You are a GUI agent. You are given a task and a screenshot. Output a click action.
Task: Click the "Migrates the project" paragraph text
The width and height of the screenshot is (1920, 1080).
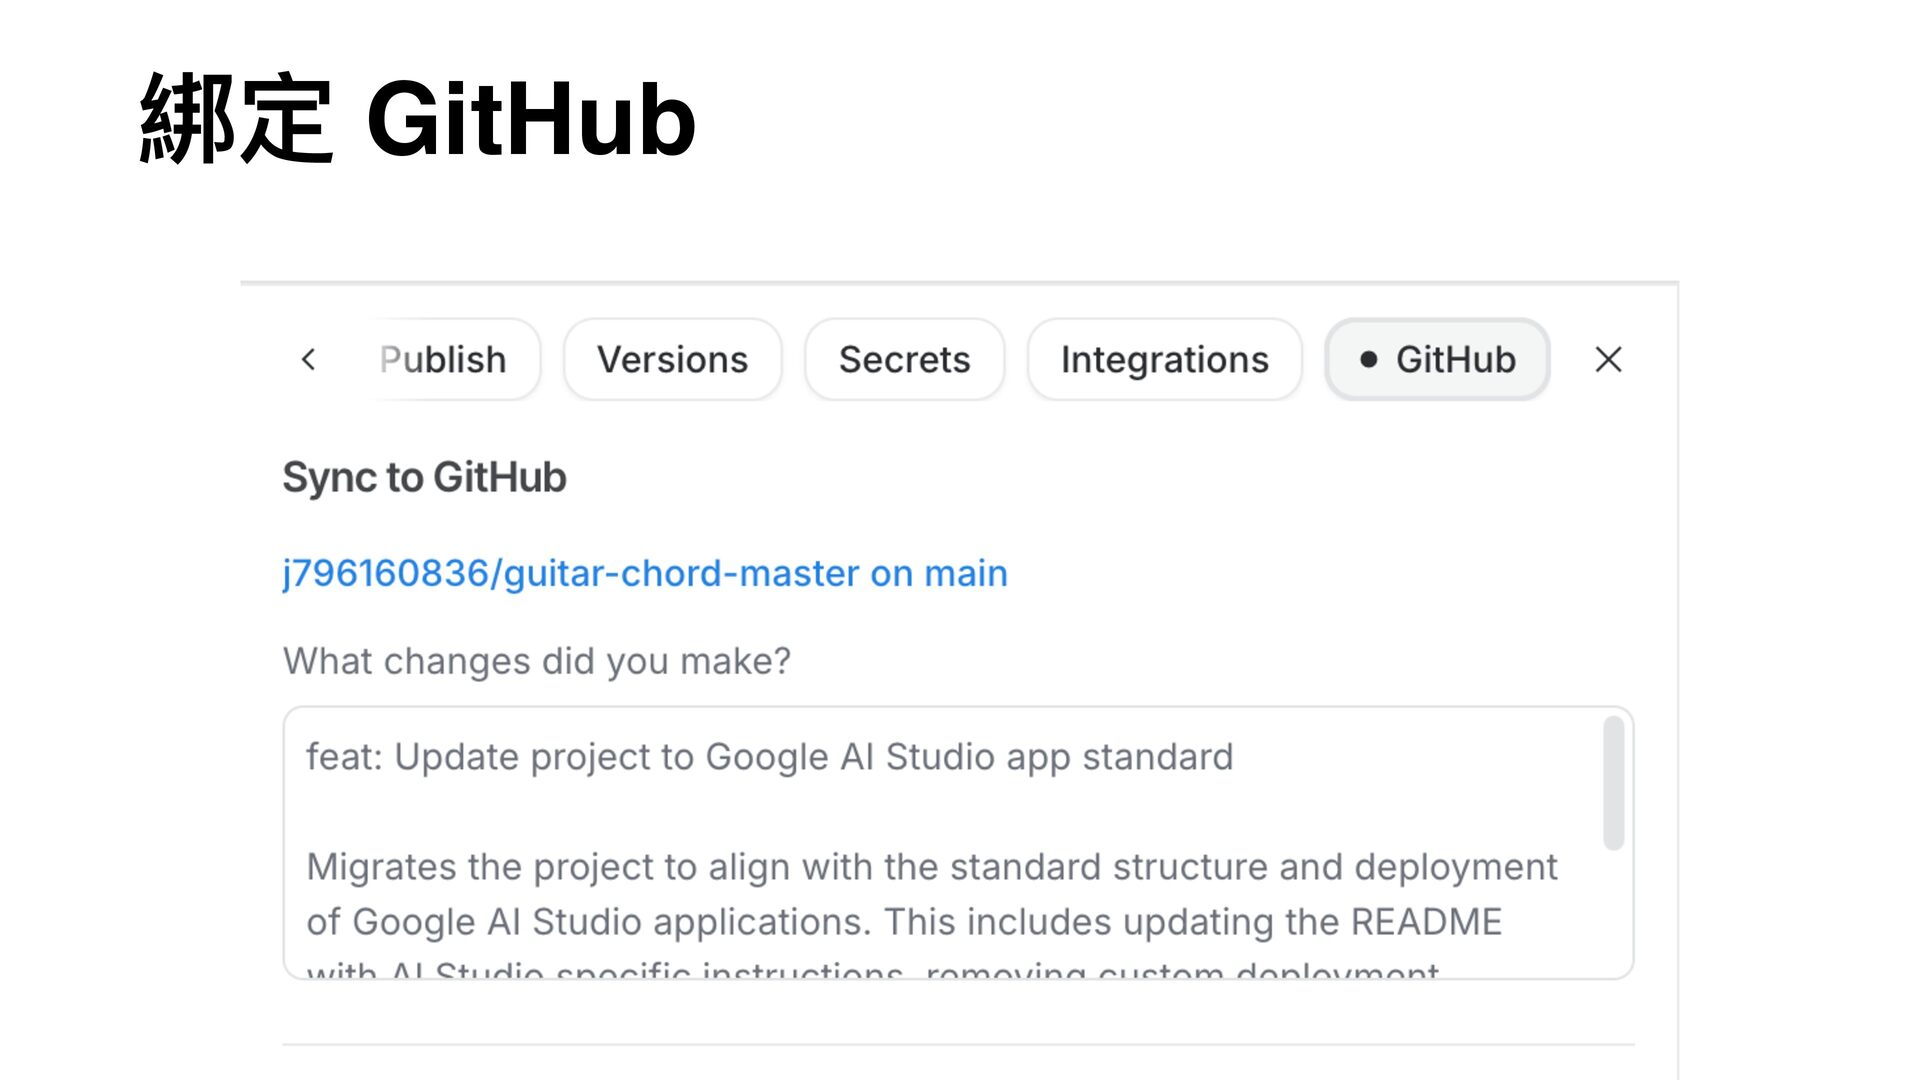tap(930, 868)
